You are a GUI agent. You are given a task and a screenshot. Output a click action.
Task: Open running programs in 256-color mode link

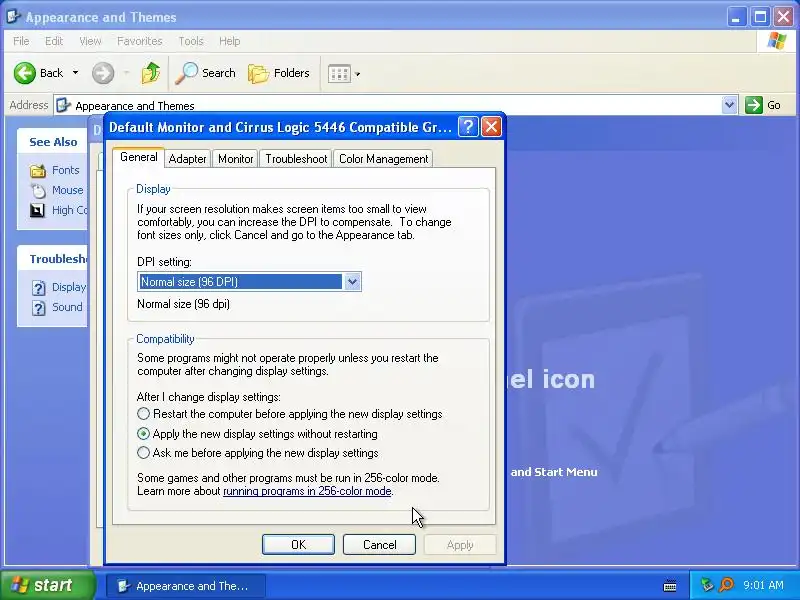coord(307,491)
